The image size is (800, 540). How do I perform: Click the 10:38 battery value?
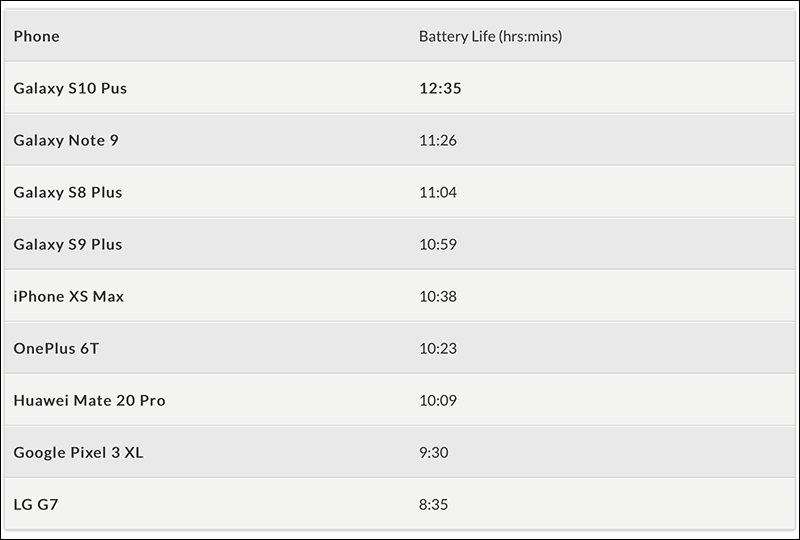(x=438, y=297)
